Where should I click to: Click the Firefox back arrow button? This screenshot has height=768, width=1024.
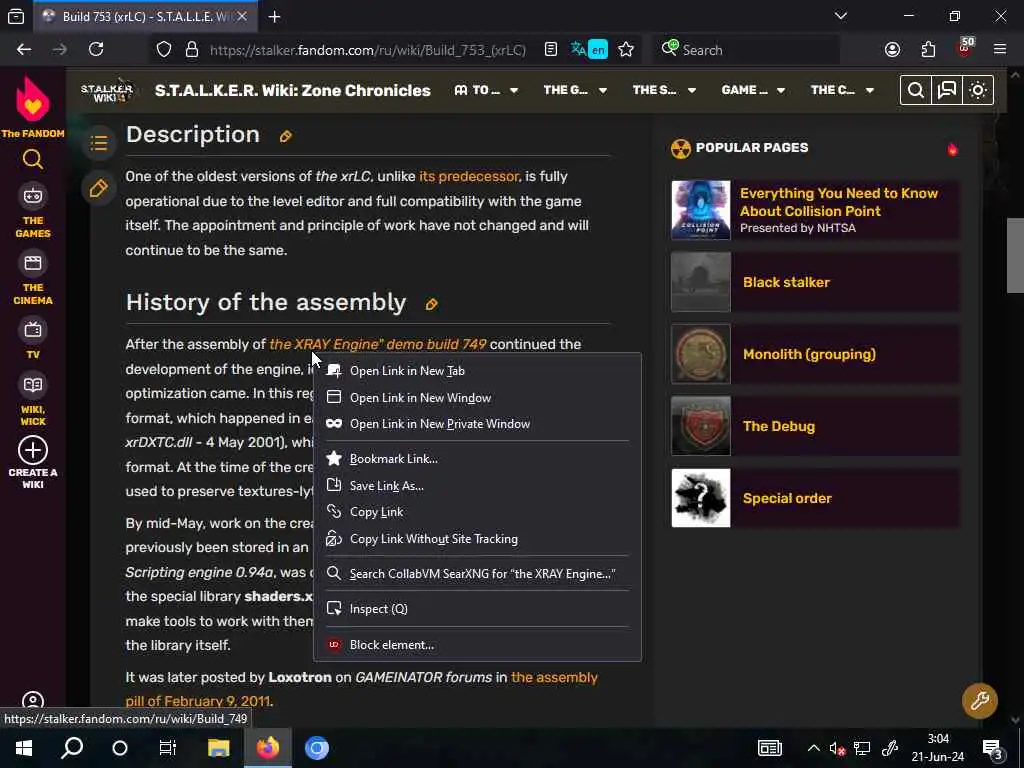(24, 50)
